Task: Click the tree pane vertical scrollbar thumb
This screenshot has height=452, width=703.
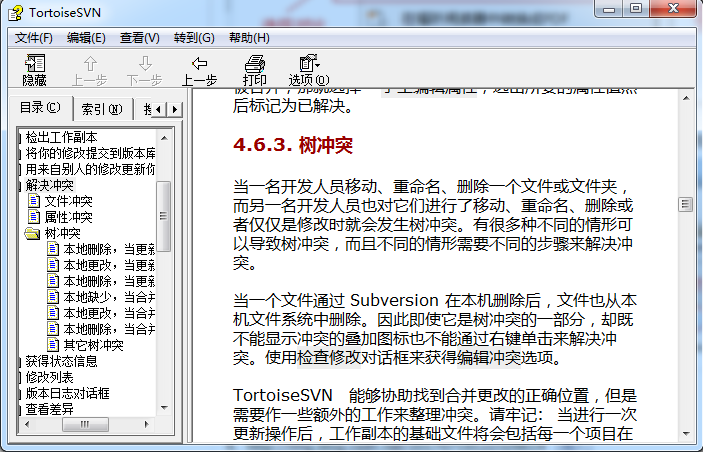Action: coord(164,216)
